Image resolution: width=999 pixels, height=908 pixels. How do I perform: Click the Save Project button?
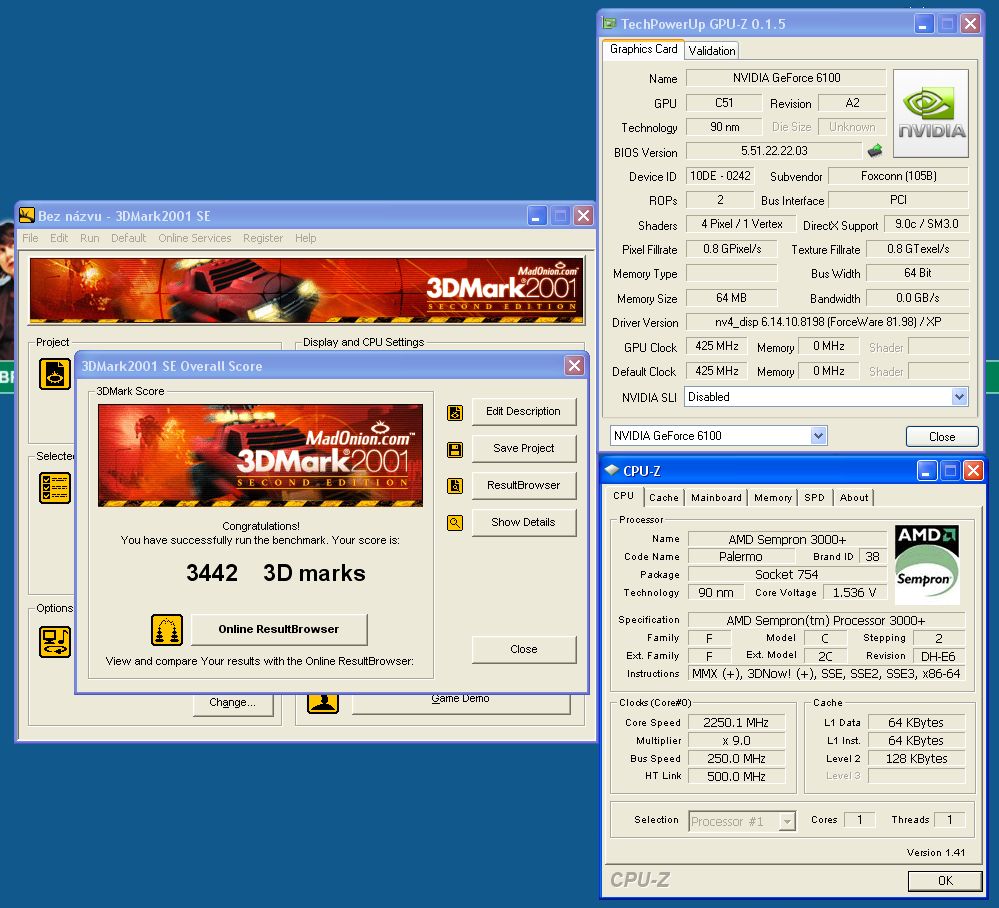(x=524, y=449)
